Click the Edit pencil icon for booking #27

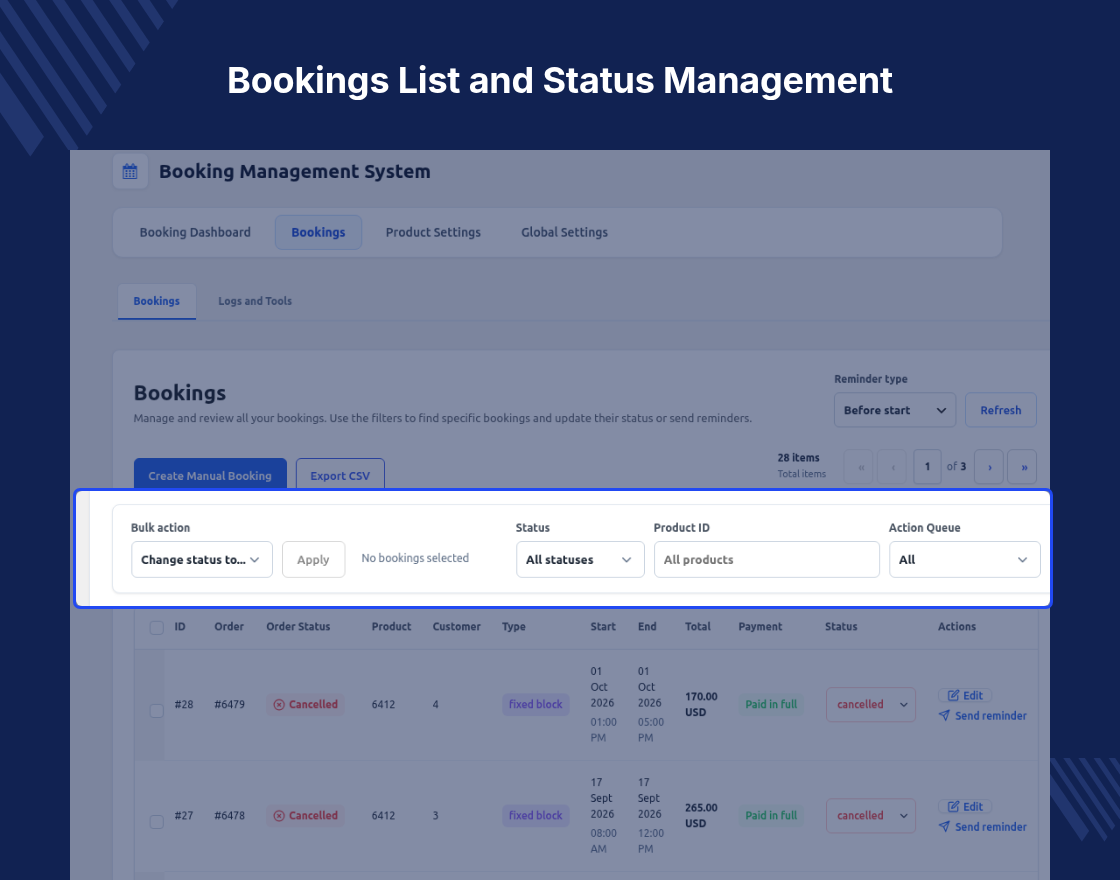click(x=953, y=806)
